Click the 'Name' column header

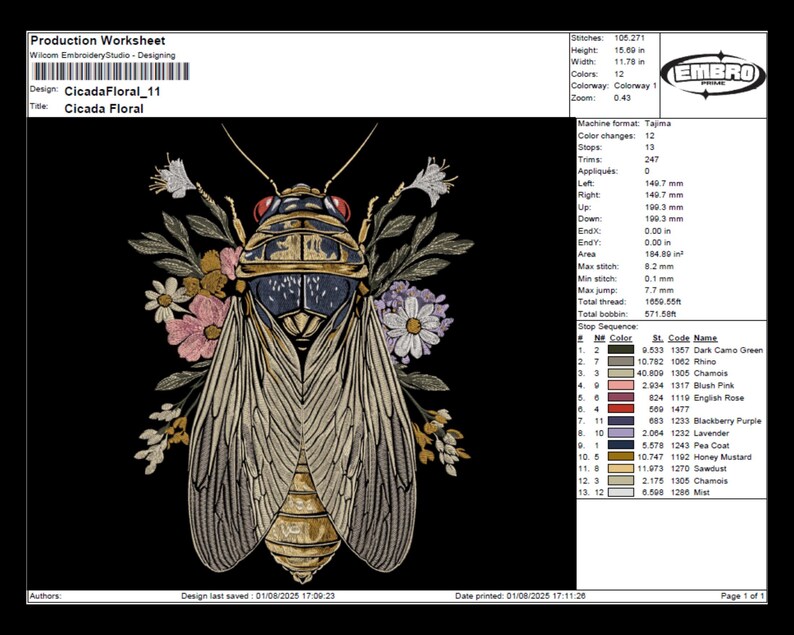point(705,338)
